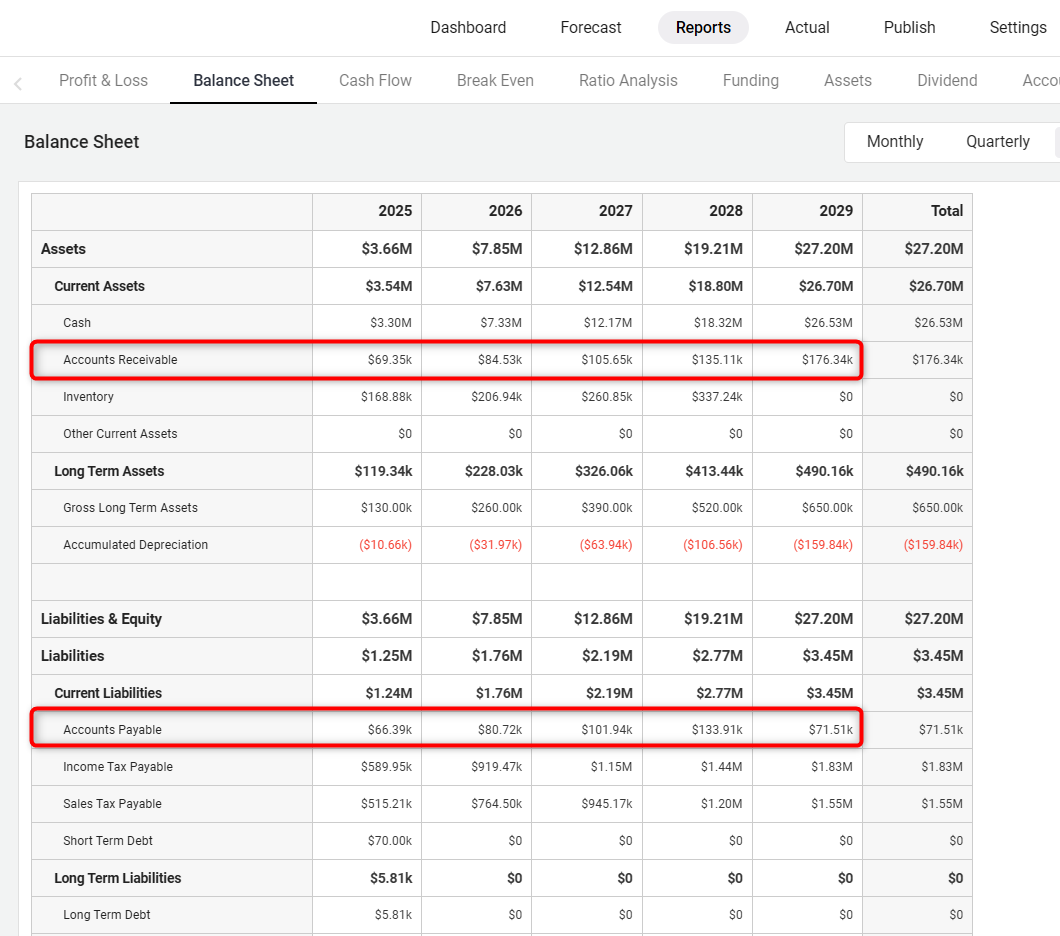Viewport: 1060px width, 936px height.
Task: Open the Actual section
Action: tap(807, 27)
